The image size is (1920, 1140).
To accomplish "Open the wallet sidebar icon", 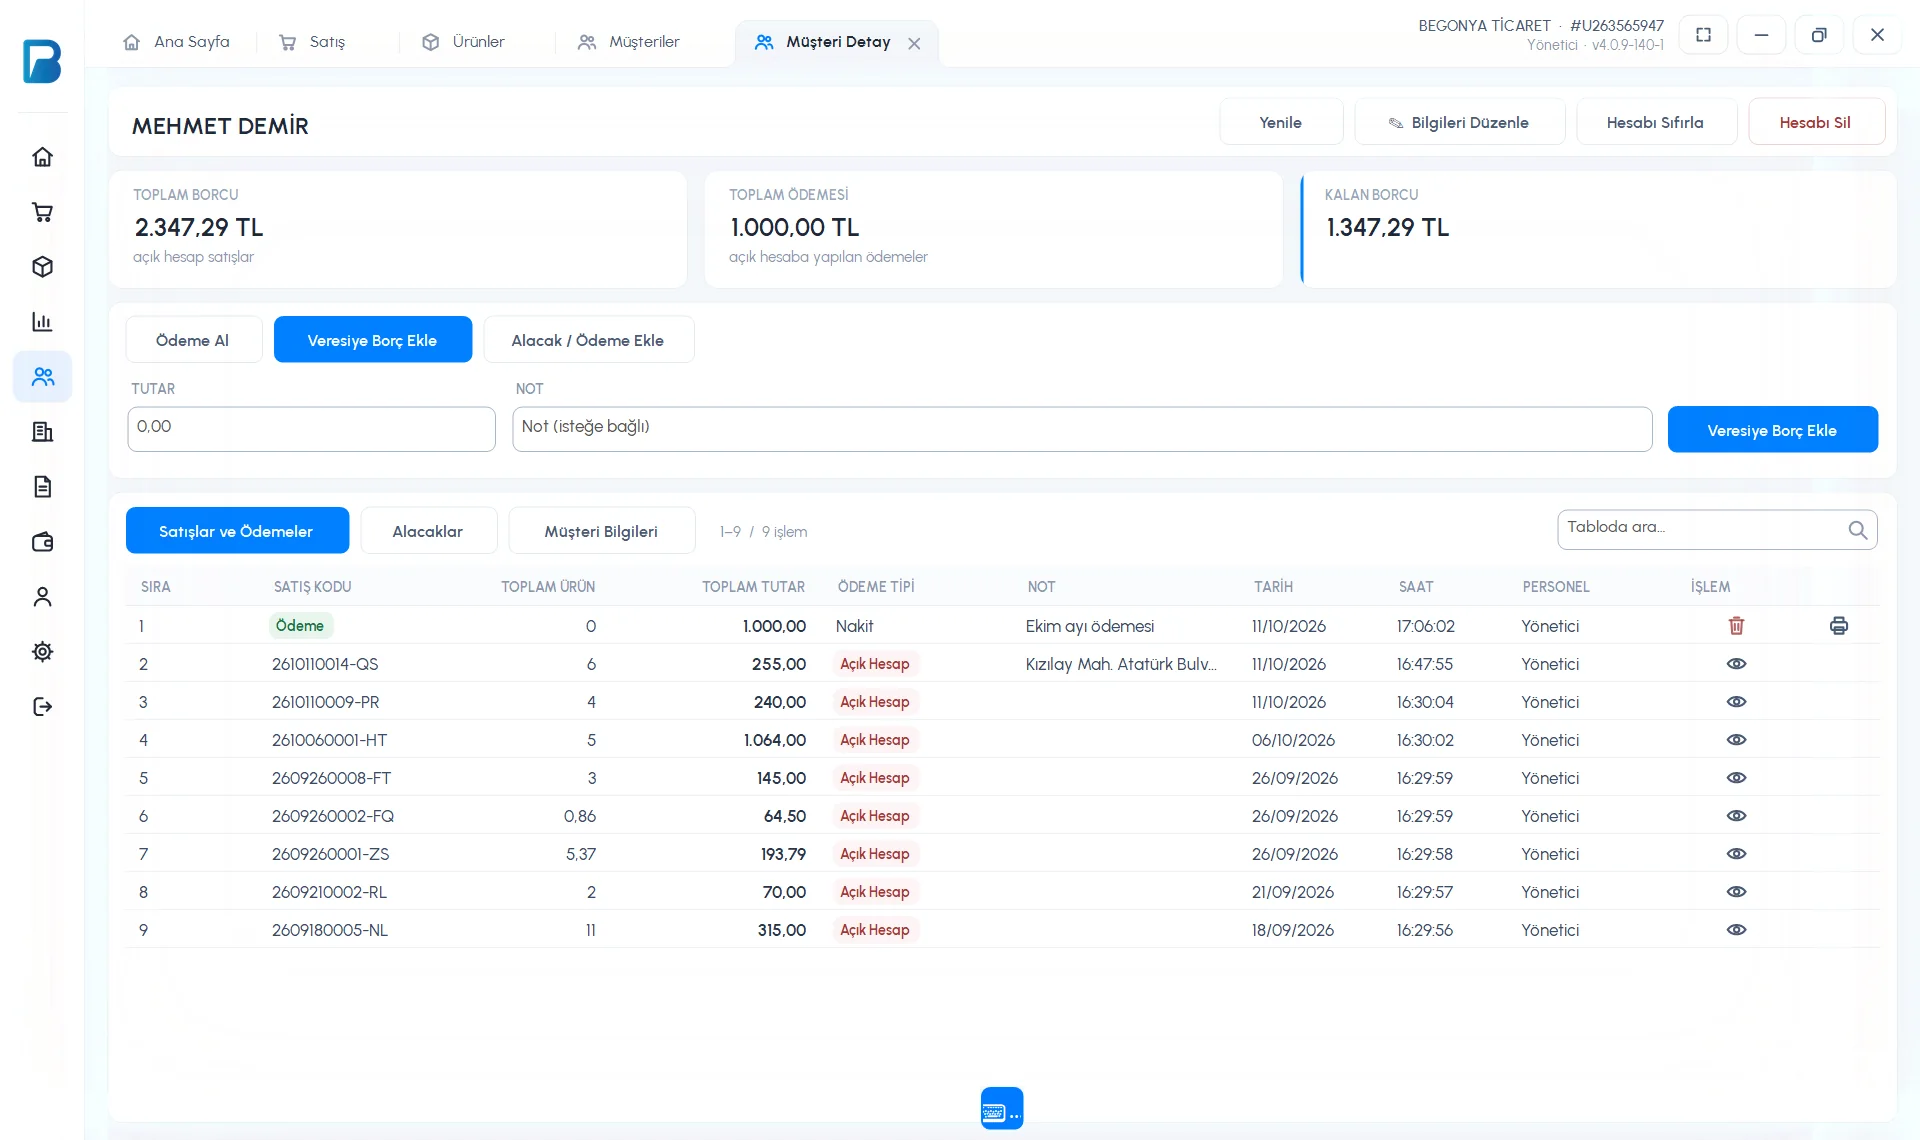I will click(x=42, y=542).
